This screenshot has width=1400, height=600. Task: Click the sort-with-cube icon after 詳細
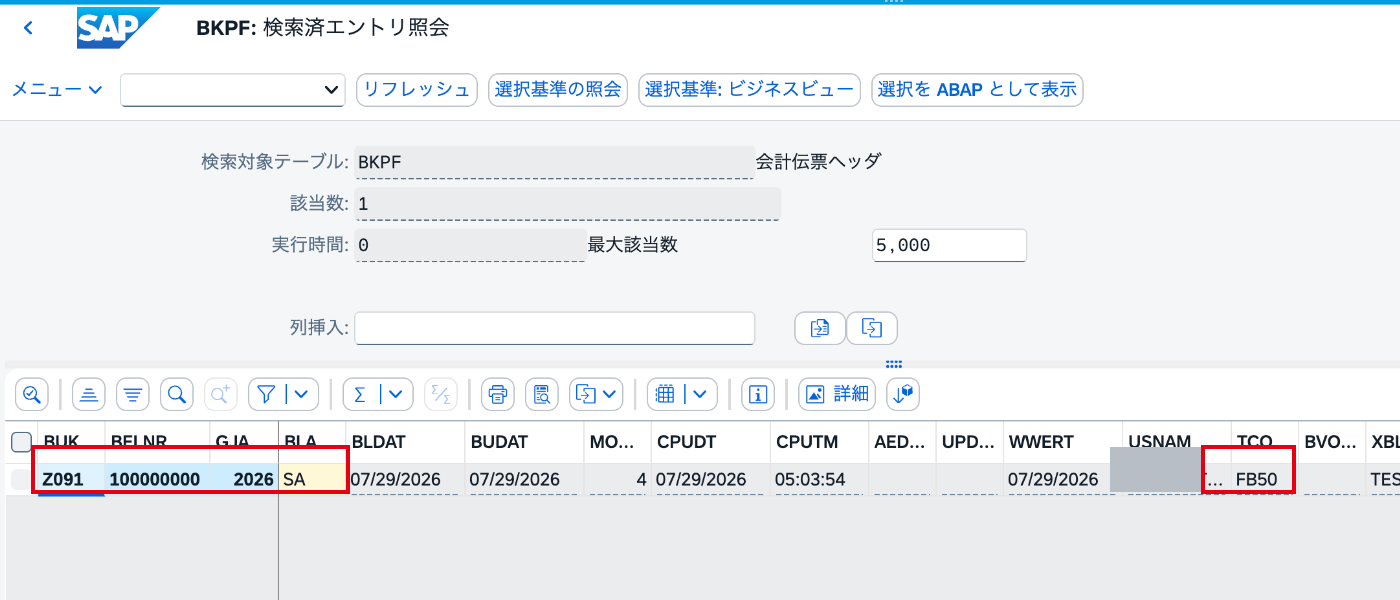click(x=903, y=394)
